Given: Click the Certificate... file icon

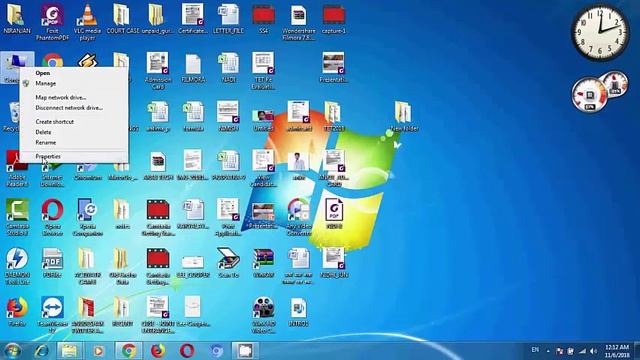Looking at the screenshot, I should [193, 19].
